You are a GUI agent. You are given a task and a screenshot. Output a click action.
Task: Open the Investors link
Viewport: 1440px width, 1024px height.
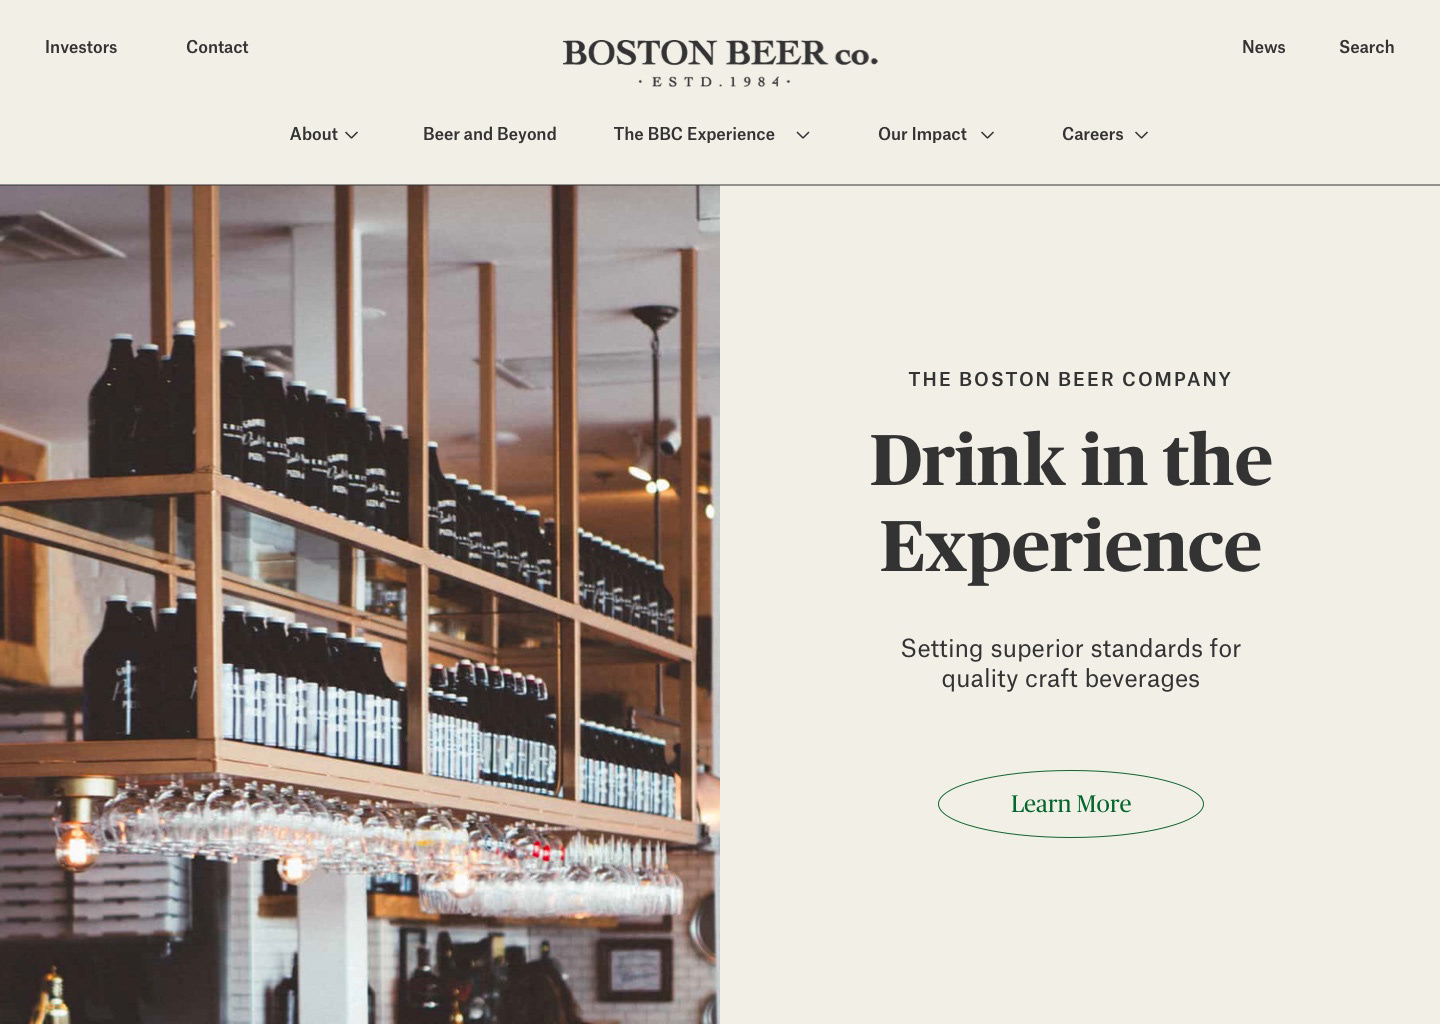click(81, 47)
